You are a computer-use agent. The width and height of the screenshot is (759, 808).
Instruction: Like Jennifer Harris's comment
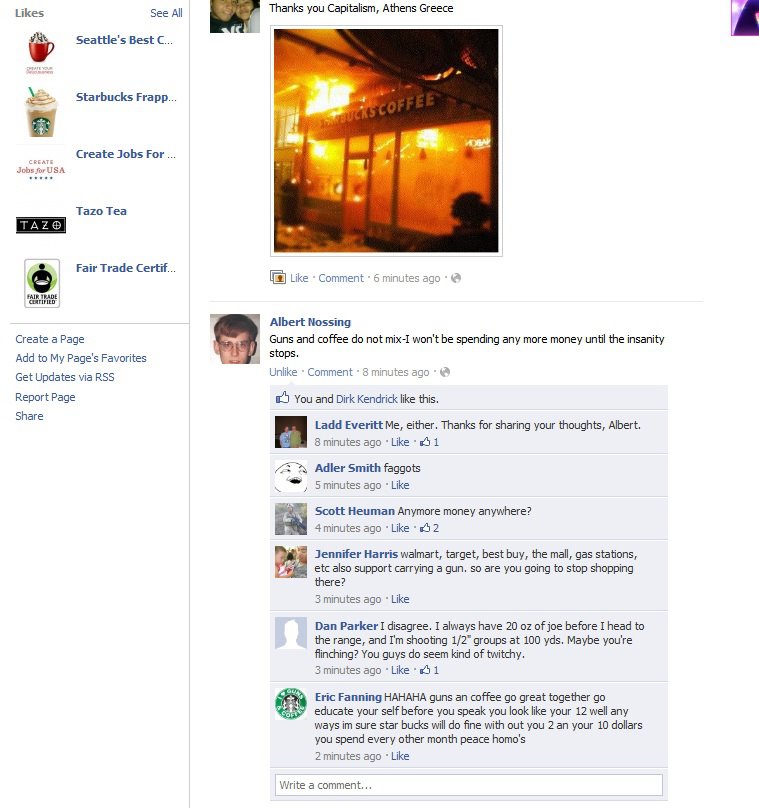400,599
